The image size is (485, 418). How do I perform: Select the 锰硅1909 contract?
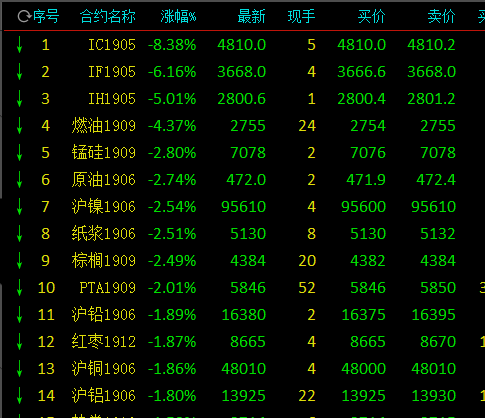[x=104, y=153]
